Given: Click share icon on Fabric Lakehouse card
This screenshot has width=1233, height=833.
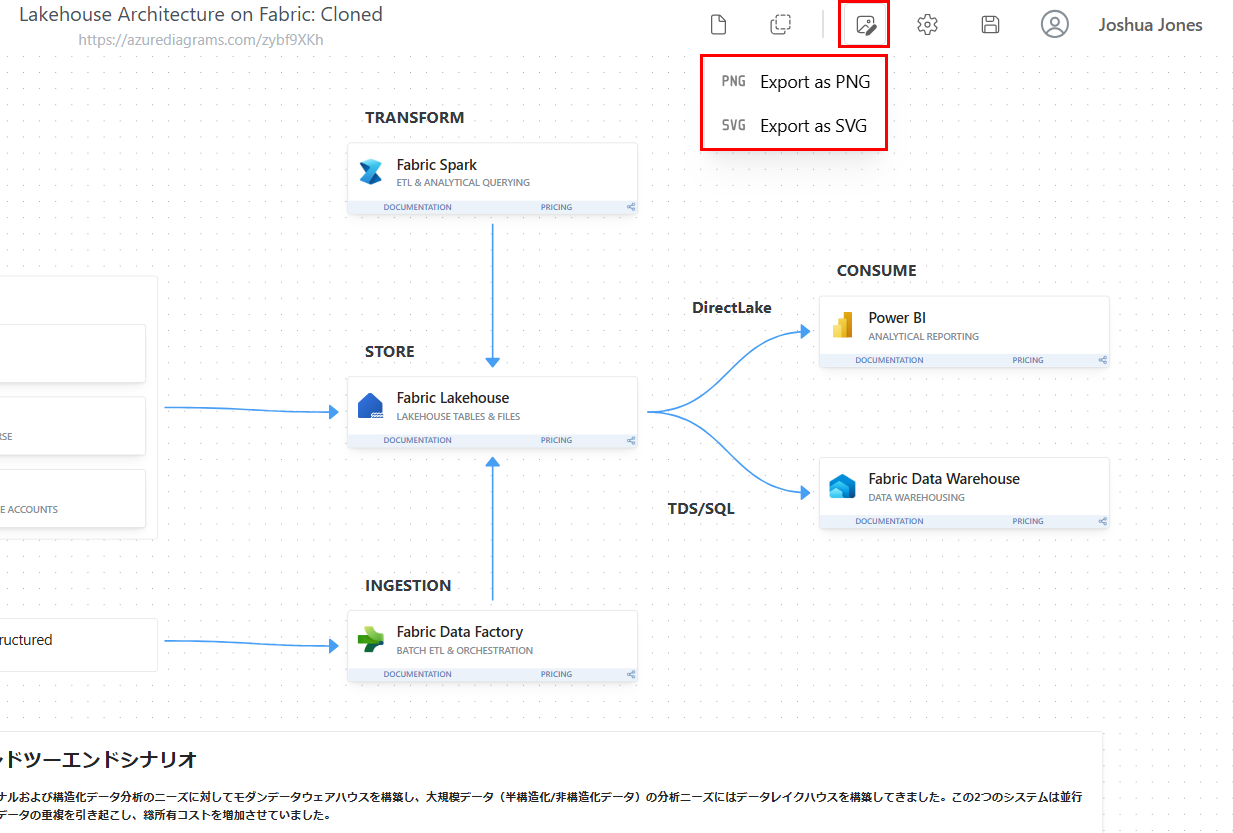Looking at the screenshot, I should click(x=631, y=441).
